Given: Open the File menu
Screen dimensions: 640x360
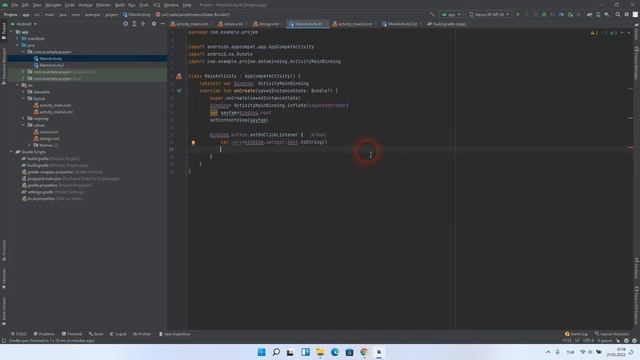Looking at the screenshot, I should [x=15, y=5].
